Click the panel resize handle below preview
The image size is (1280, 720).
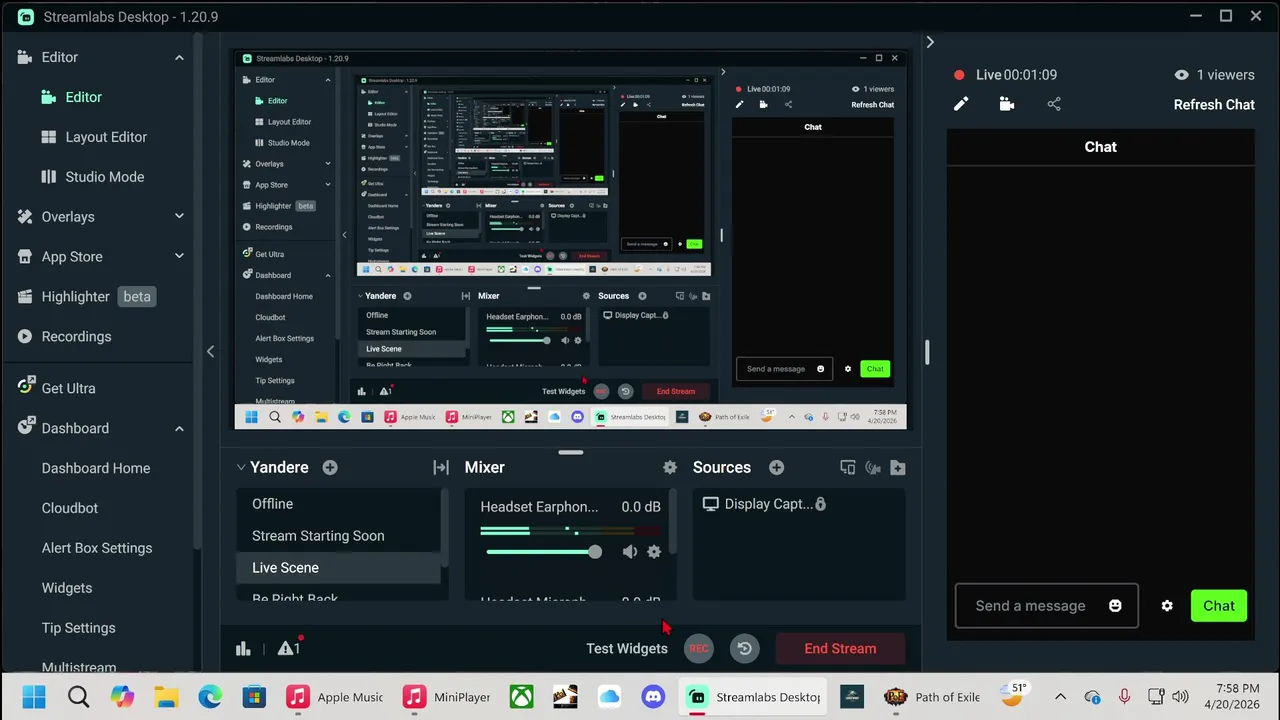pyautogui.click(x=570, y=453)
